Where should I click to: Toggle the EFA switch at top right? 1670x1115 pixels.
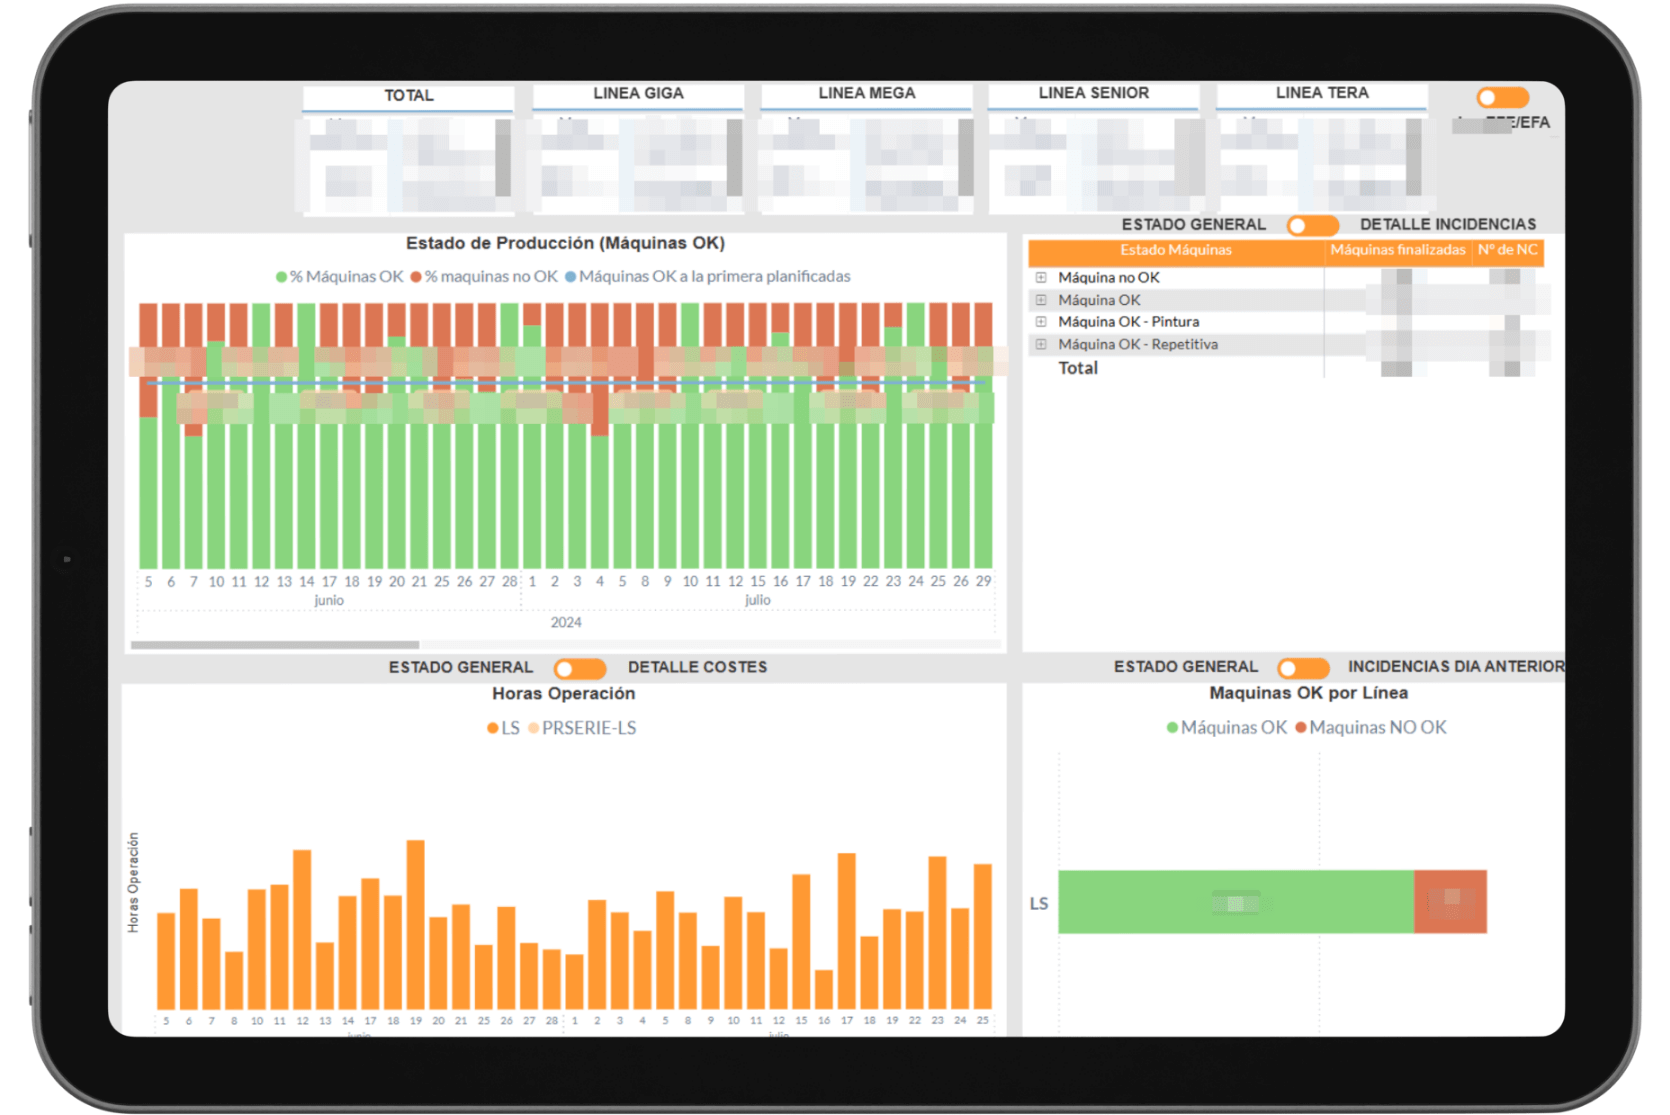tap(1502, 97)
